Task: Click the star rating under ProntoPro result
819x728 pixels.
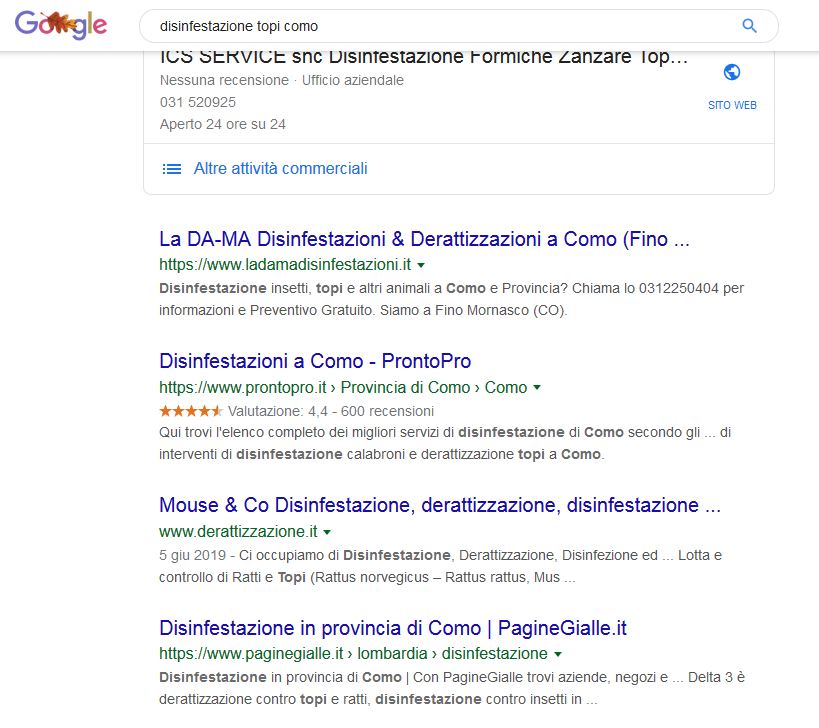Action: (x=191, y=411)
